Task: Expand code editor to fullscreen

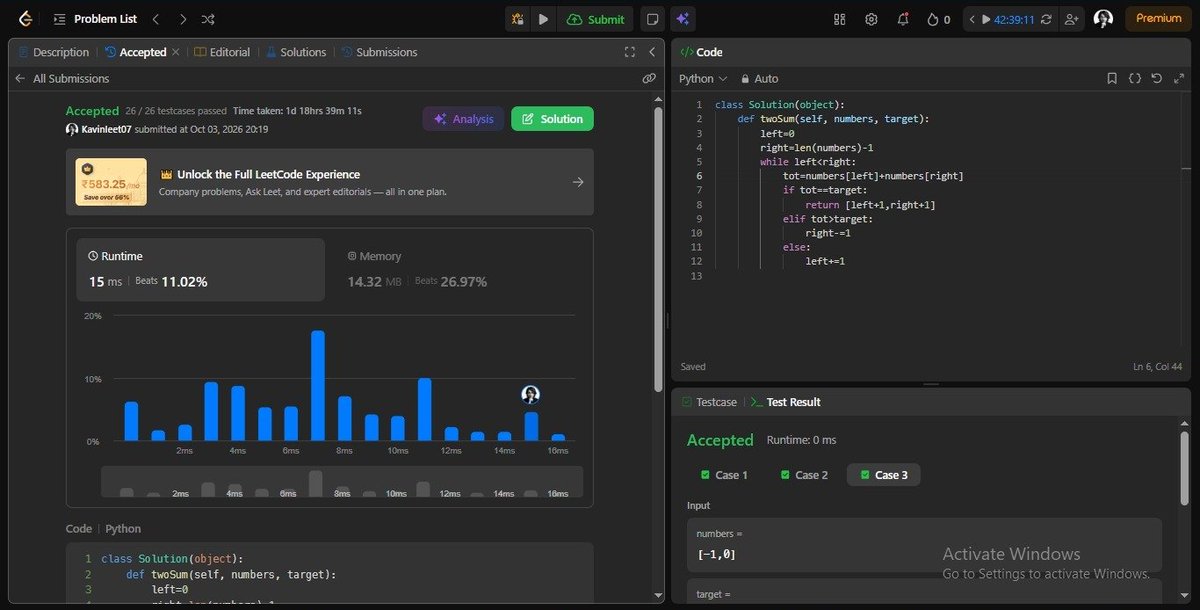Action: click(x=1179, y=78)
